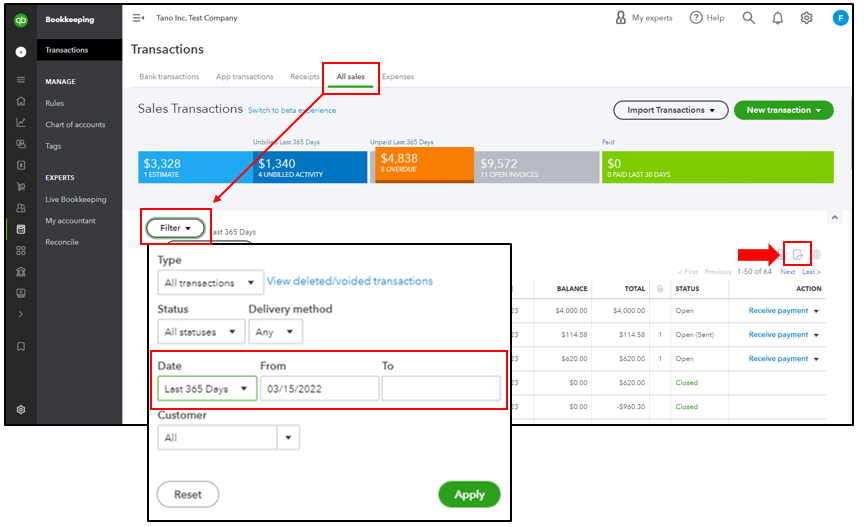
Task: Switch to the Receipts tab
Action: [x=305, y=77]
